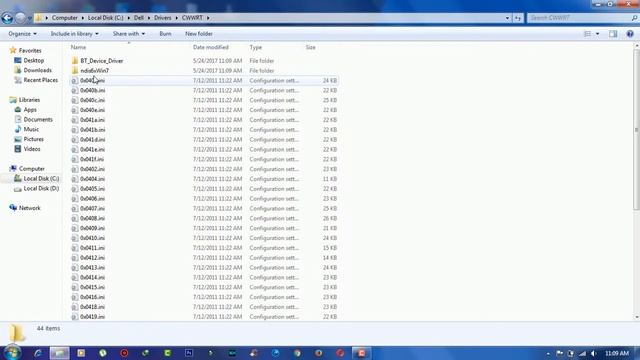
Task: Open Internet Explorer from taskbar
Action: click(x=38, y=353)
